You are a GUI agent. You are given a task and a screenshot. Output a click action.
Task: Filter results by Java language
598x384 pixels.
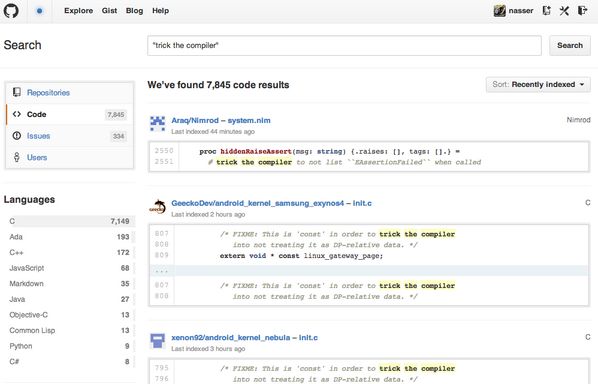[69, 299]
